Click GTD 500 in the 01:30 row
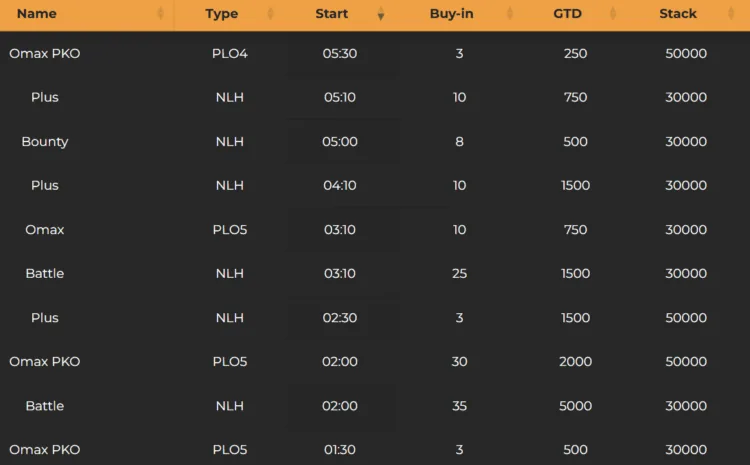Screen dimensions: 750x465 point(575,450)
